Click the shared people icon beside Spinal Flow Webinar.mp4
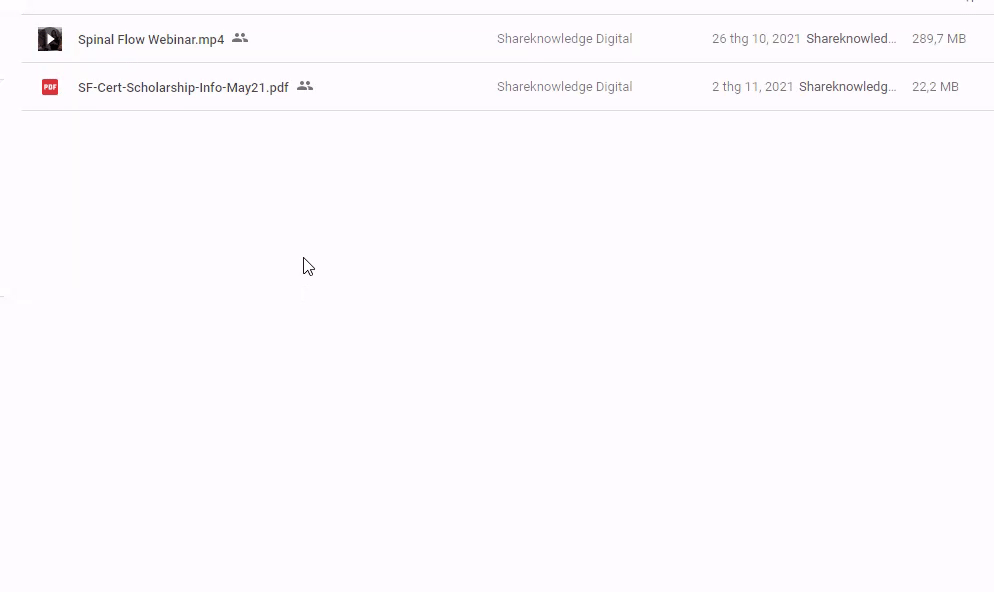 tap(240, 38)
